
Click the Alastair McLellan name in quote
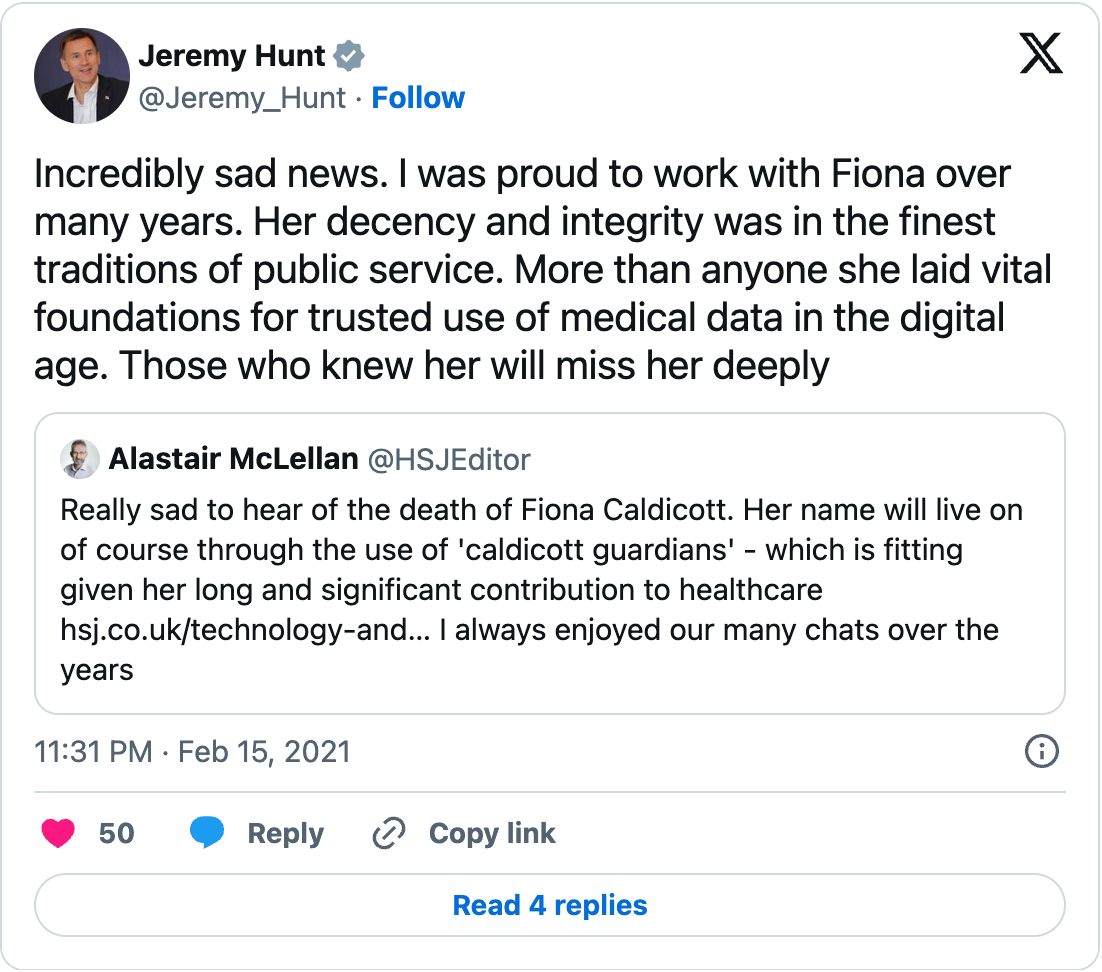tap(233, 459)
